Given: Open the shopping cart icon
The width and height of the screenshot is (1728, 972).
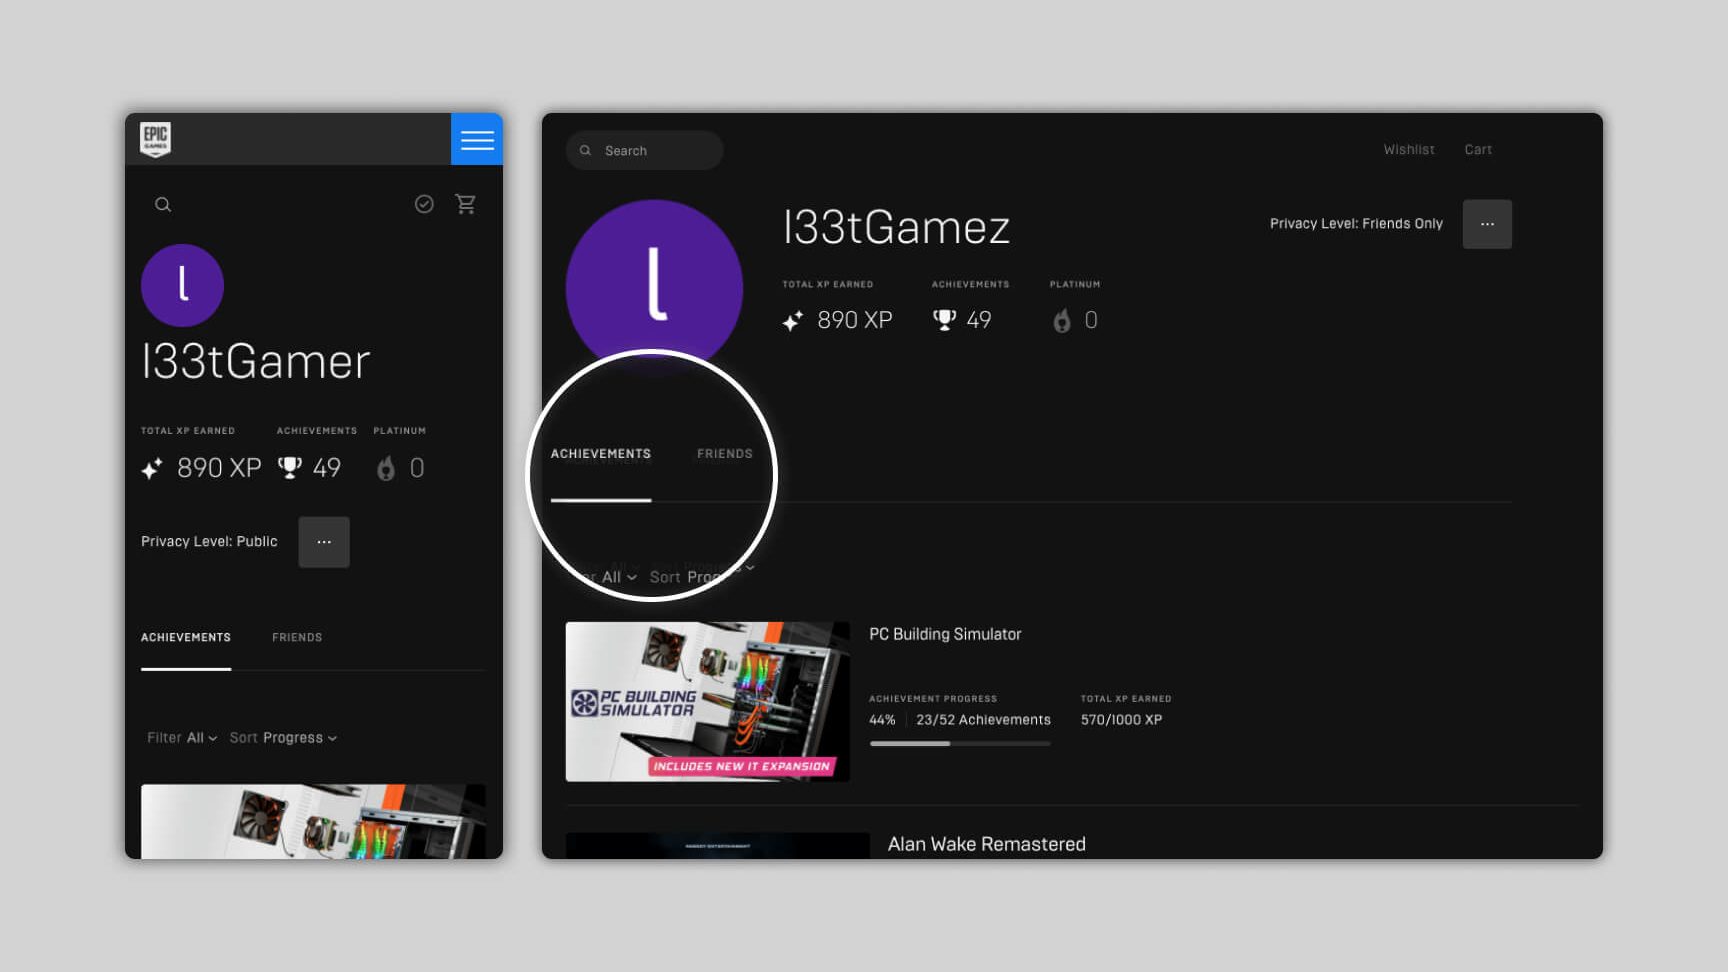Looking at the screenshot, I should pyautogui.click(x=466, y=204).
